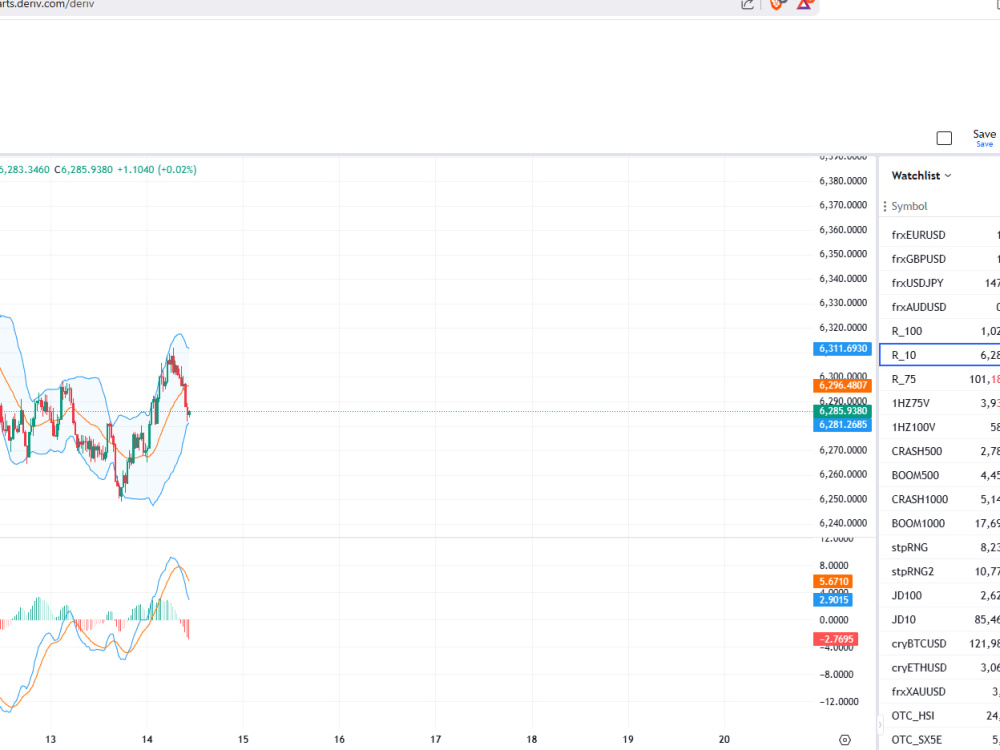Expand the Watchlist dropdown

tap(921, 175)
